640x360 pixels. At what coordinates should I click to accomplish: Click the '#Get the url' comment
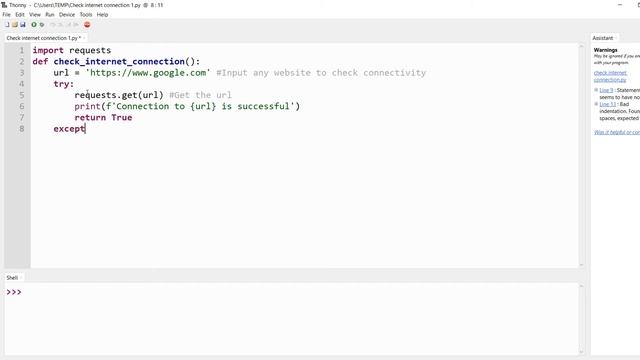point(200,95)
